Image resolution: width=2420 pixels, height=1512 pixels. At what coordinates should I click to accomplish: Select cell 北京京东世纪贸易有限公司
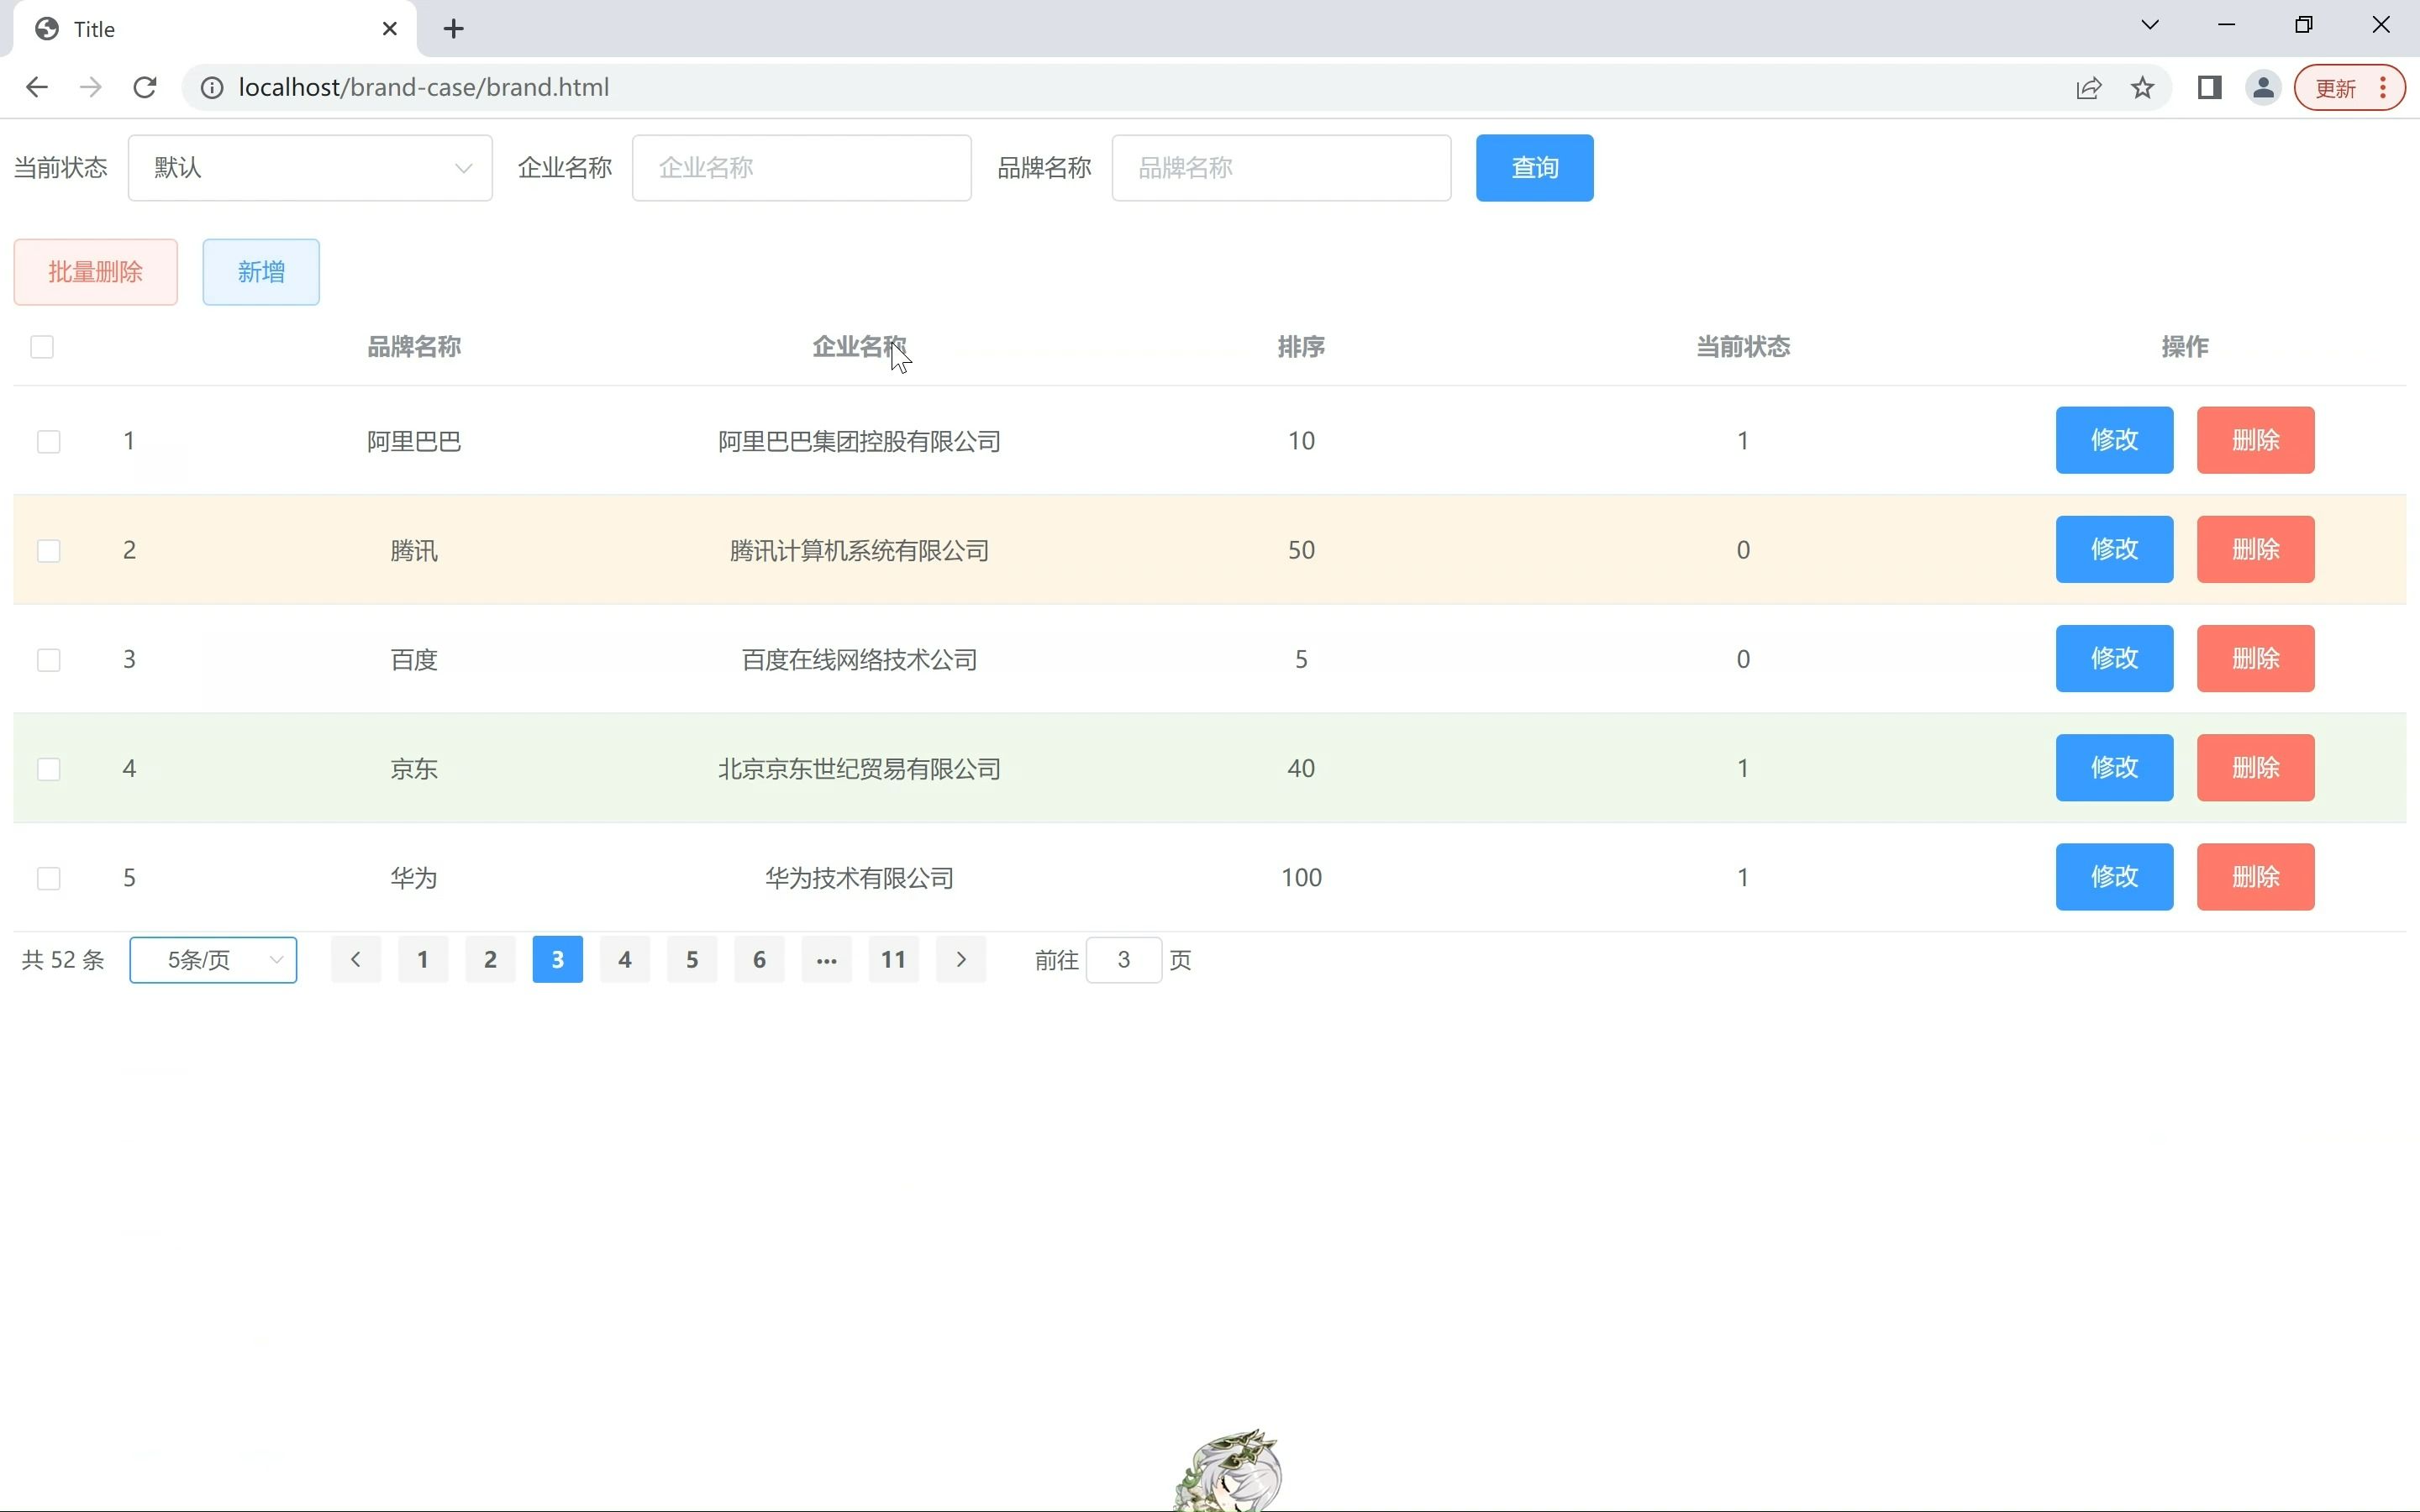coord(859,768)
